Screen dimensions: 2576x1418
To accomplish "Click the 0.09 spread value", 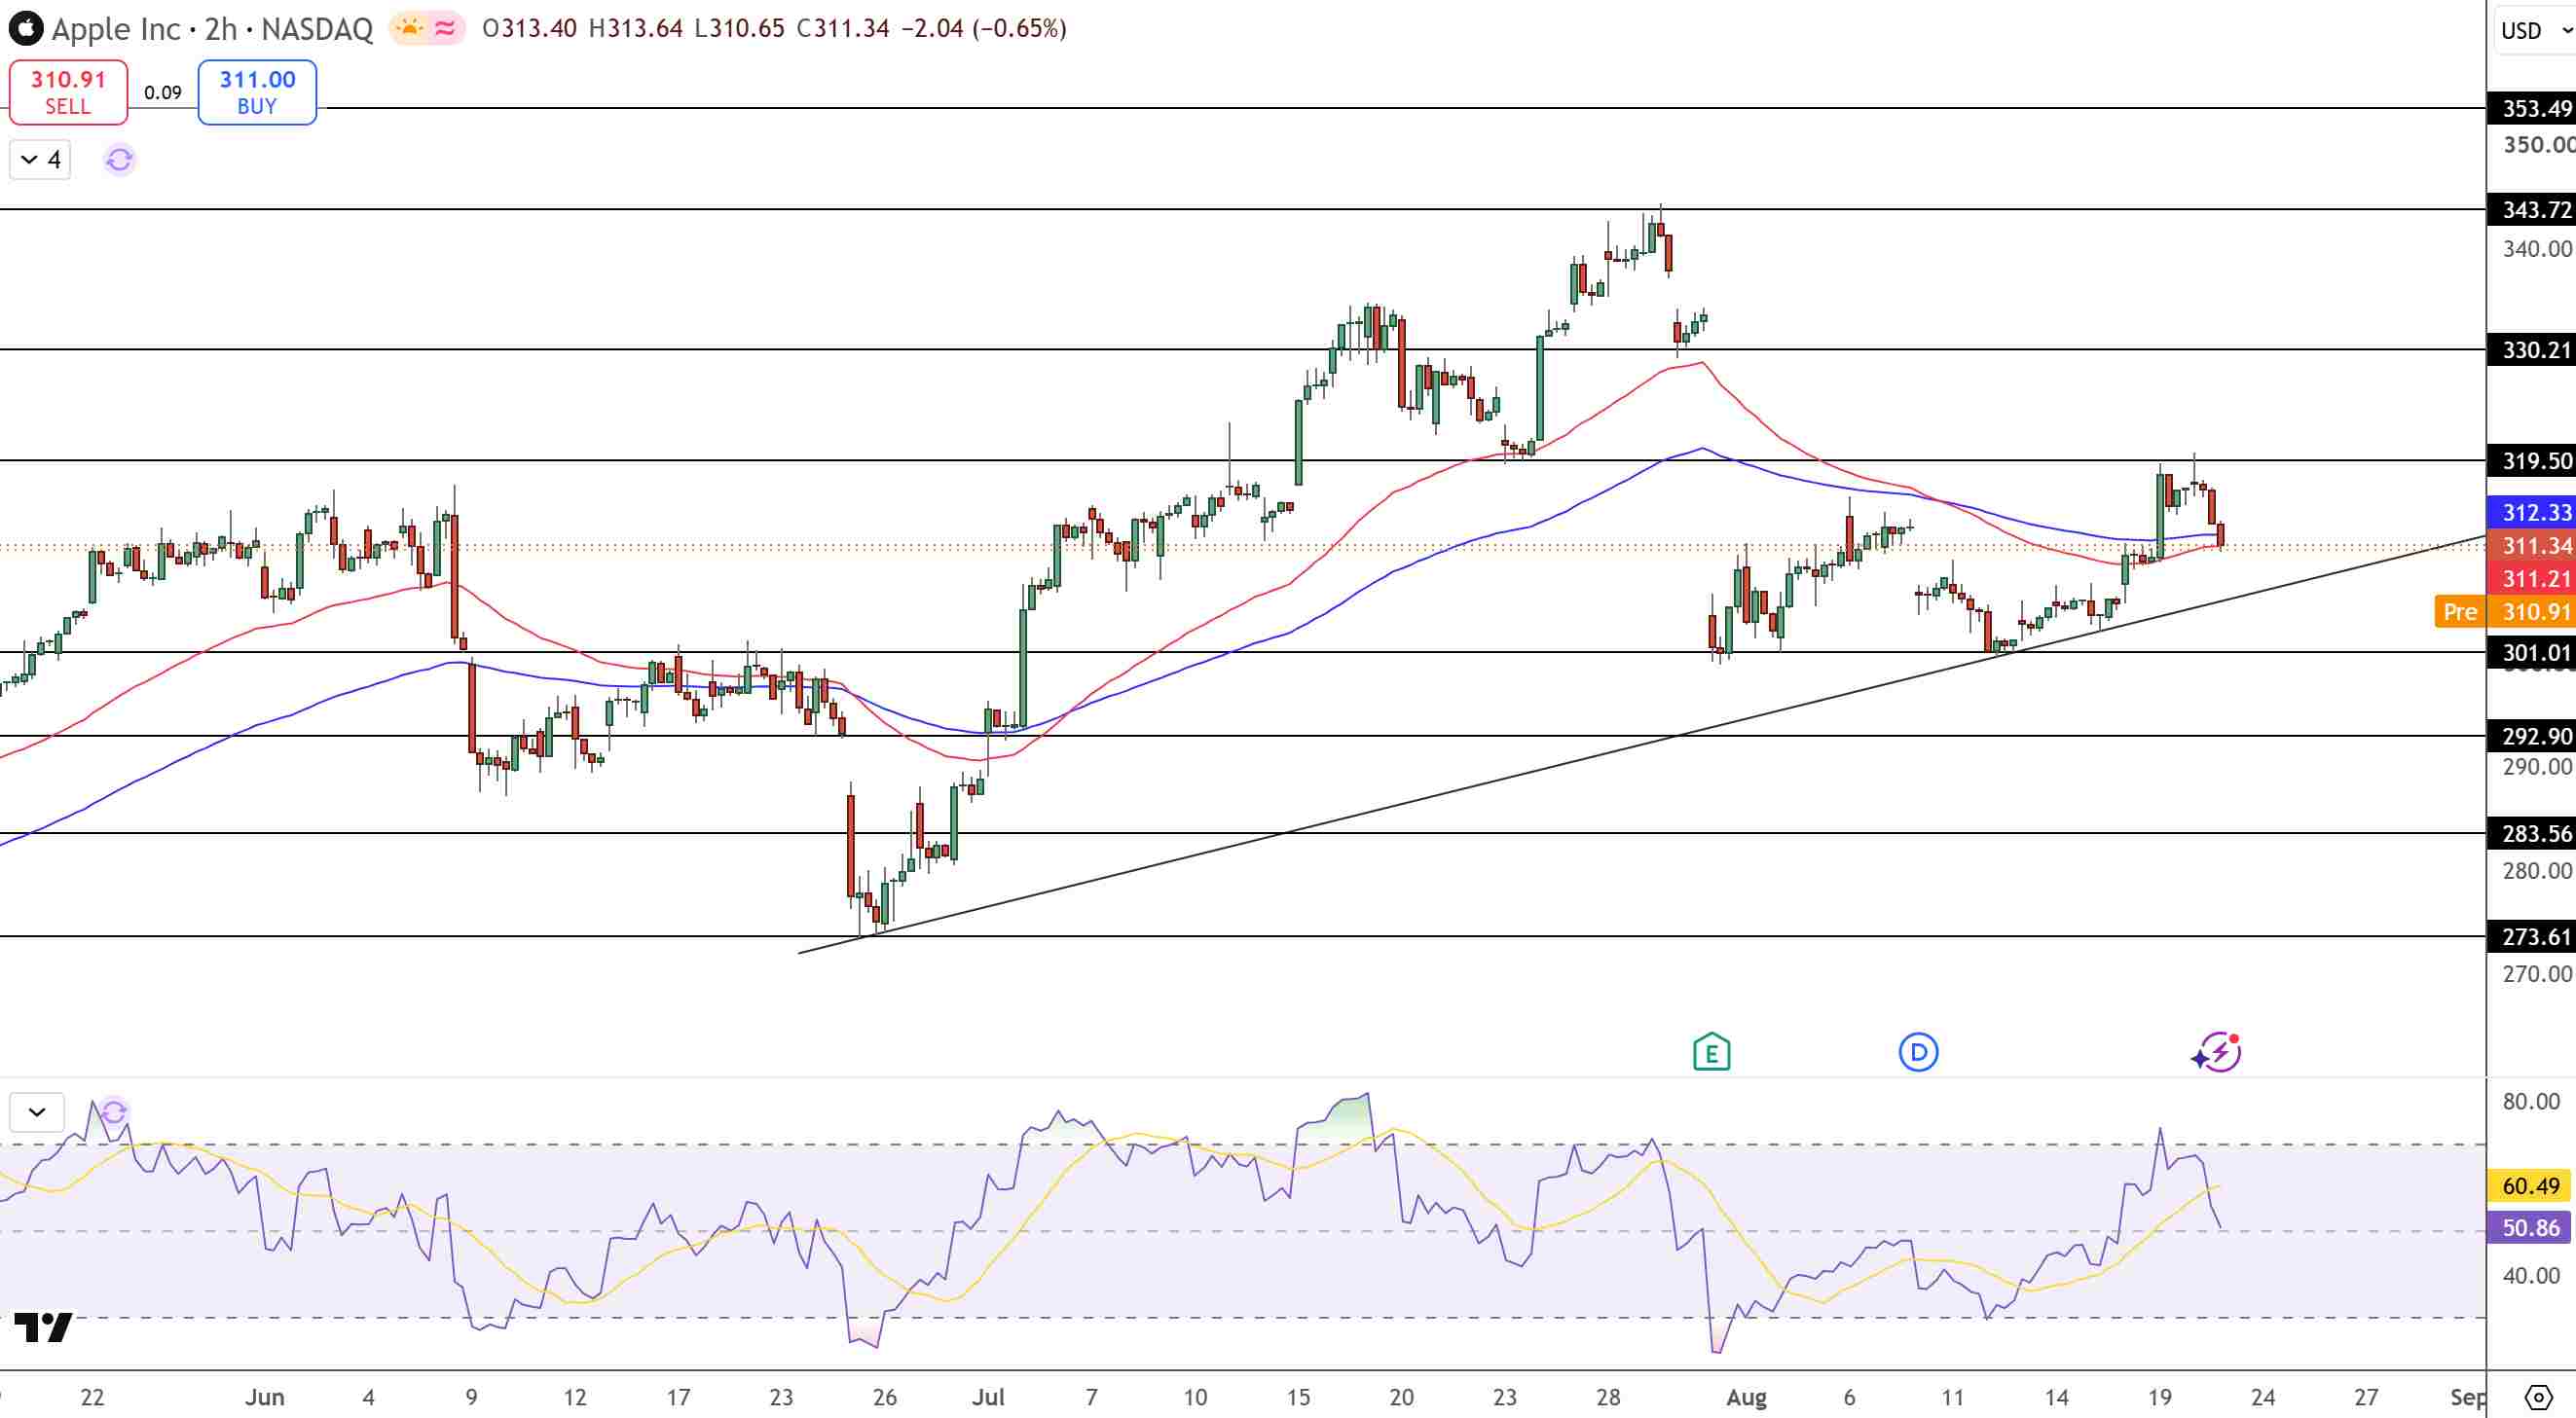I will 163,93.
